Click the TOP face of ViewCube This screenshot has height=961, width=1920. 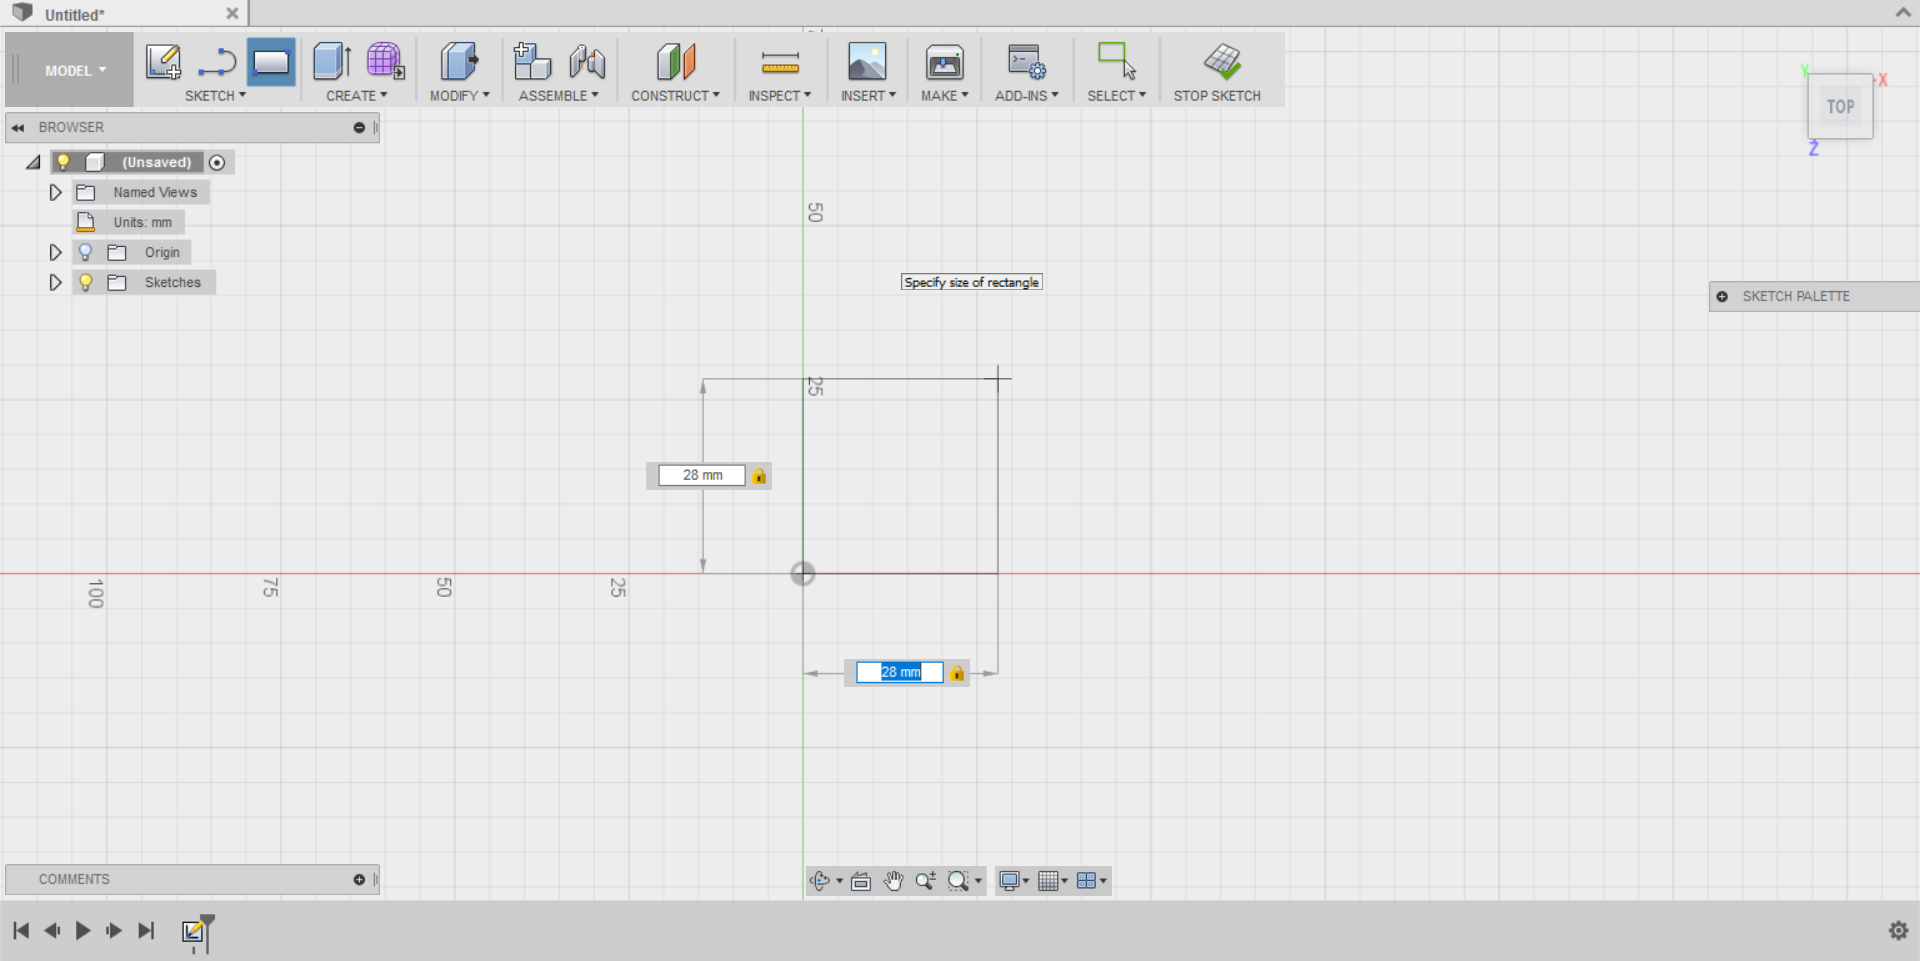[1840, 106]
